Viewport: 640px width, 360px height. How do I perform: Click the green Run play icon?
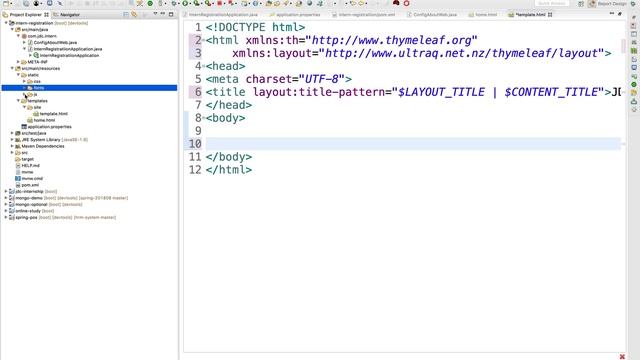point(185,3)
